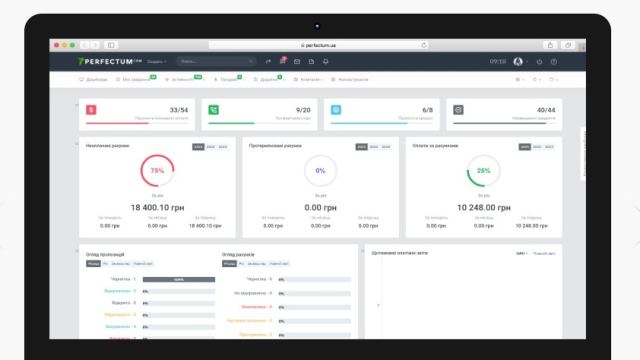Click the blue box projects icon

pos(336,110)
